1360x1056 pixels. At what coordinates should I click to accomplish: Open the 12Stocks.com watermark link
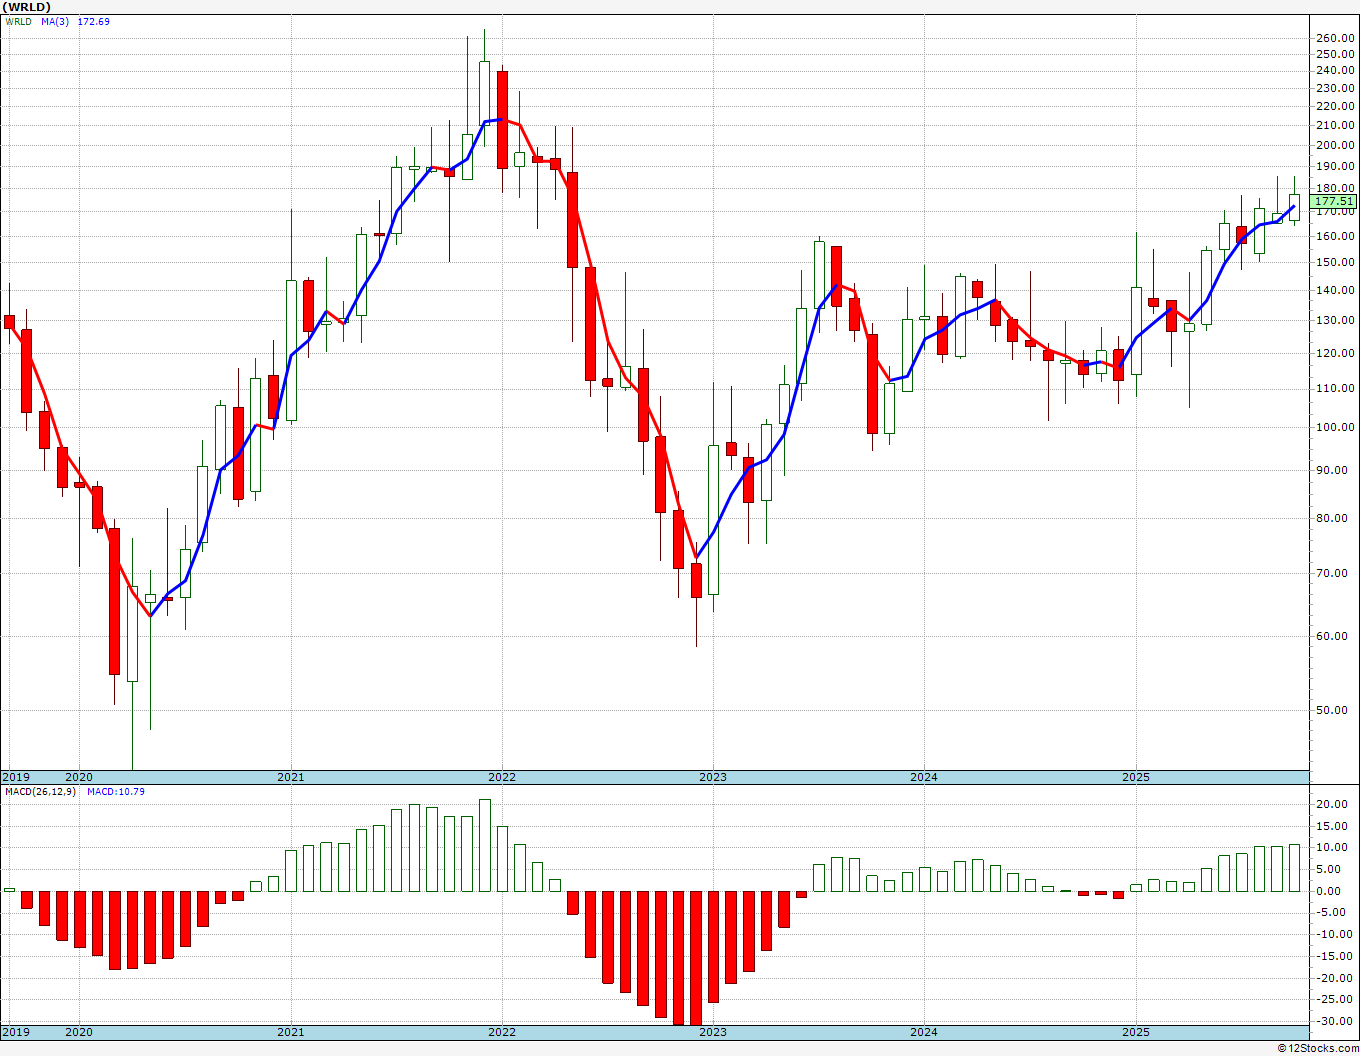click(x=1318, y=1048)
